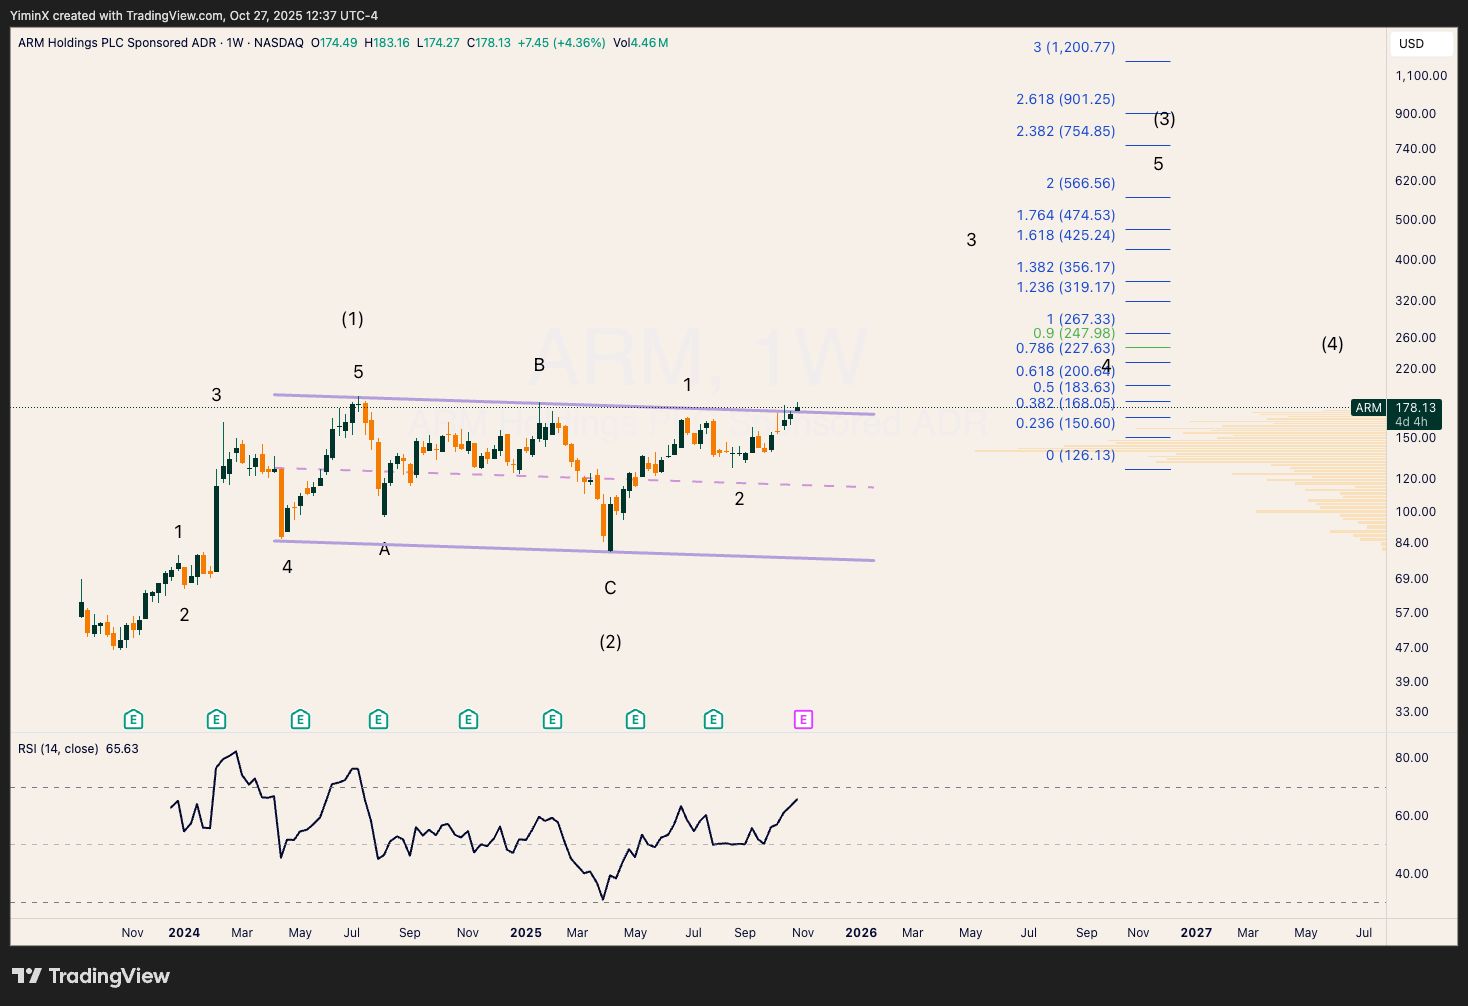Open the earnings marker above Nov 2024
The height and width of the screenshot is (1006, 1468).
(468, 719)
